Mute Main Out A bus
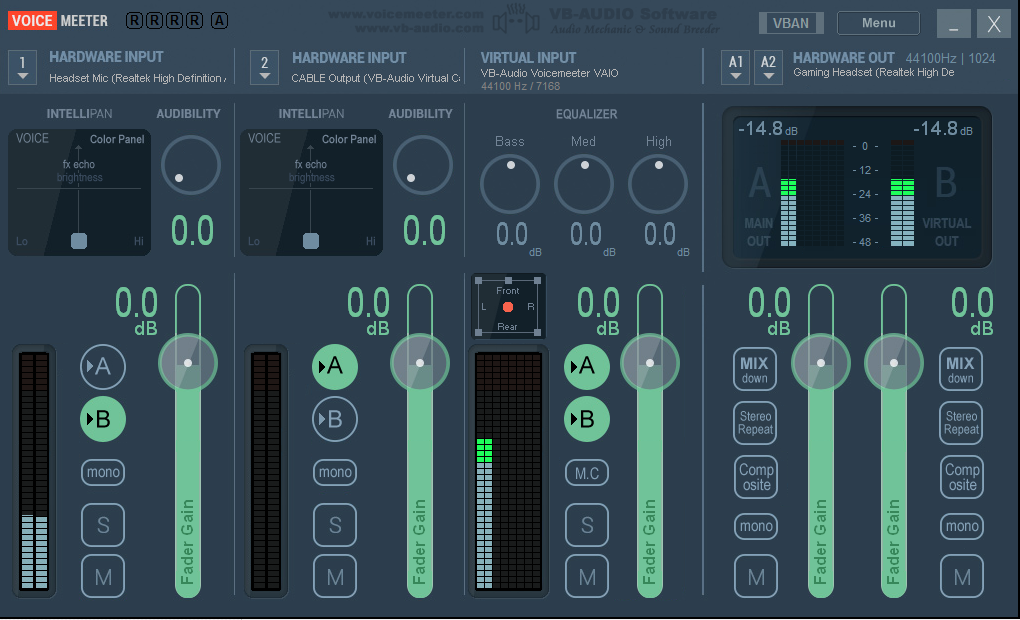The height and width of the screenshot is (620, 1020). point(755,576)
